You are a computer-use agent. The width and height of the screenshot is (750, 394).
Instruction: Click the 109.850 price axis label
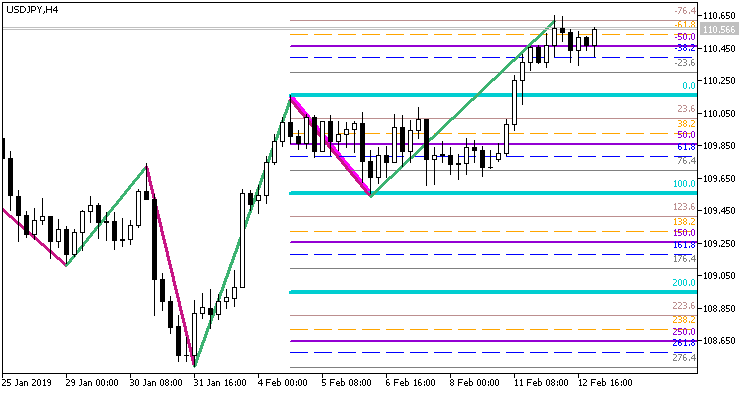719,146
